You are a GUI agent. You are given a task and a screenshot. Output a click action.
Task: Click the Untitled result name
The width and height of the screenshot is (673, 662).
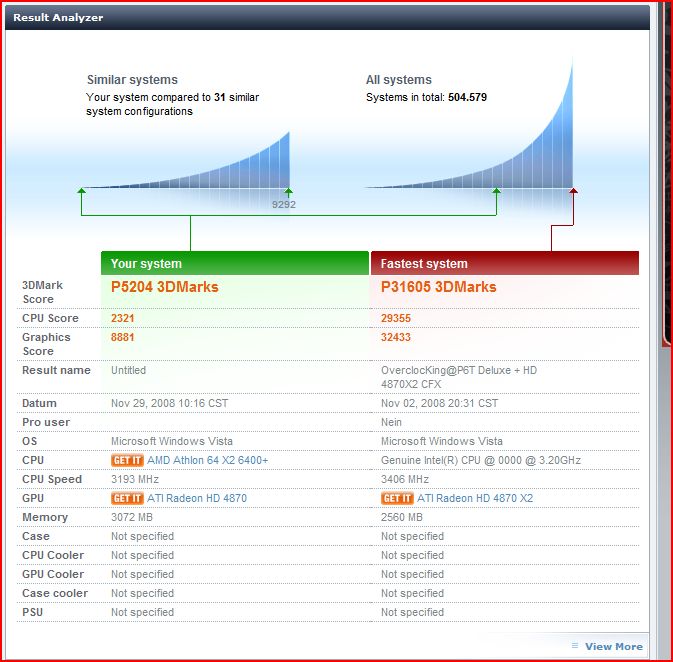click(128, 370)
